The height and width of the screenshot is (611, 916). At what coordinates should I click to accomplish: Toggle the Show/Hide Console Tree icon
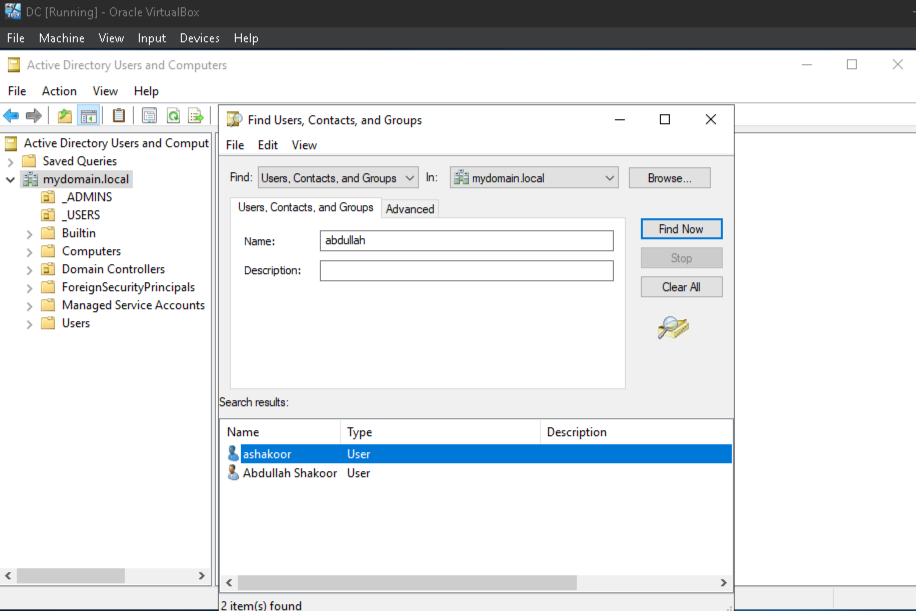point(89,116)
